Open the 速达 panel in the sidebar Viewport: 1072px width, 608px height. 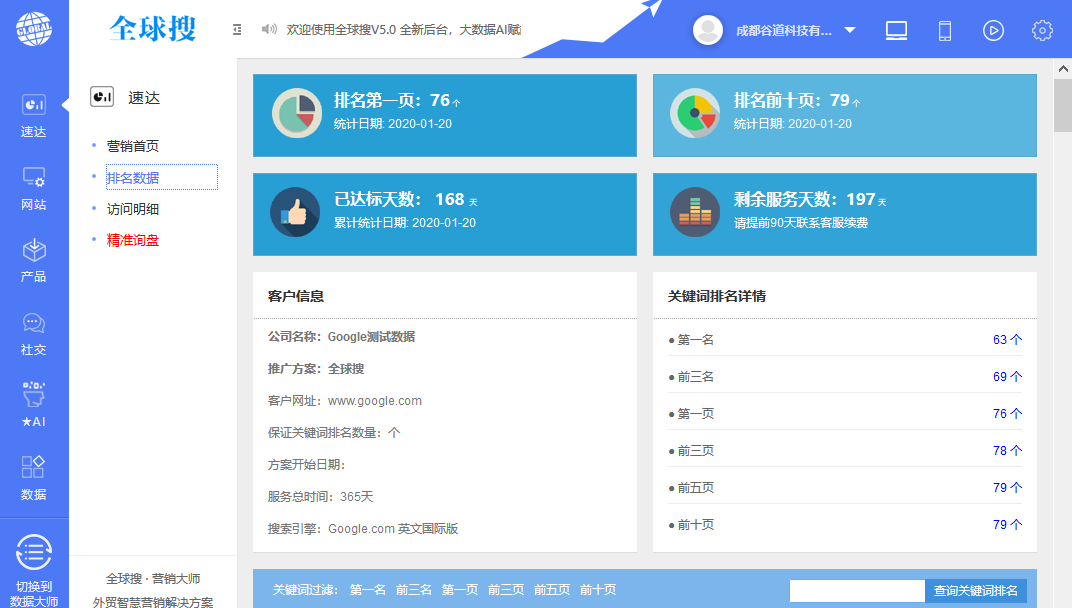coord(34,112)
